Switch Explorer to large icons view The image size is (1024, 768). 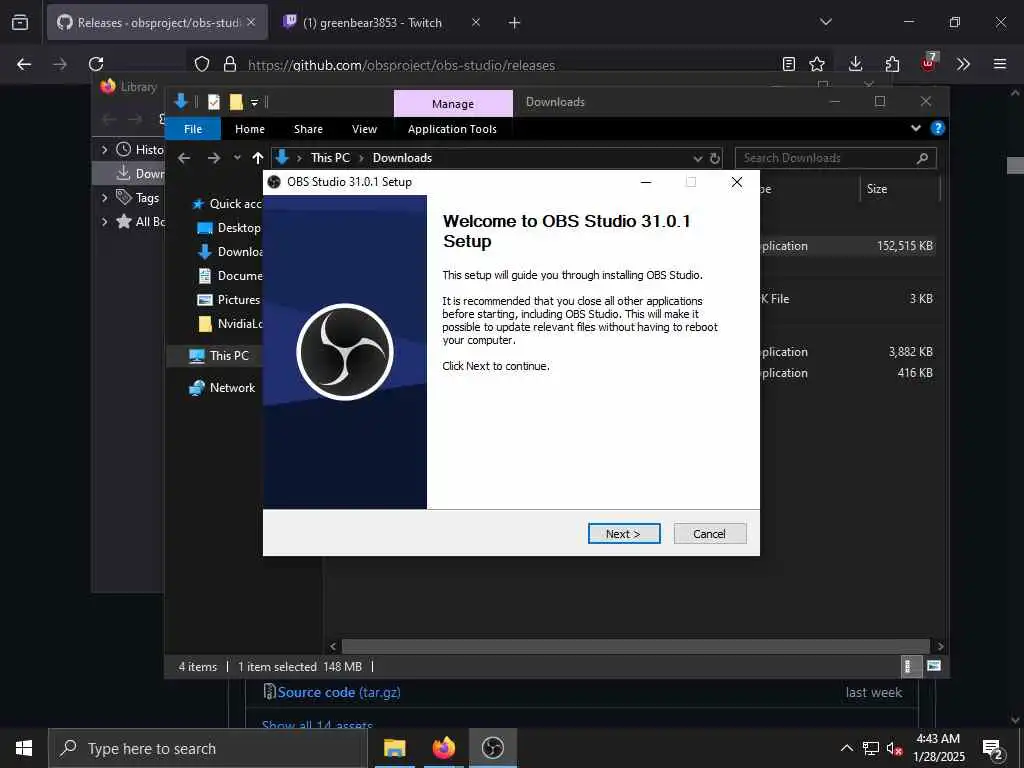[x=934, y=666]
